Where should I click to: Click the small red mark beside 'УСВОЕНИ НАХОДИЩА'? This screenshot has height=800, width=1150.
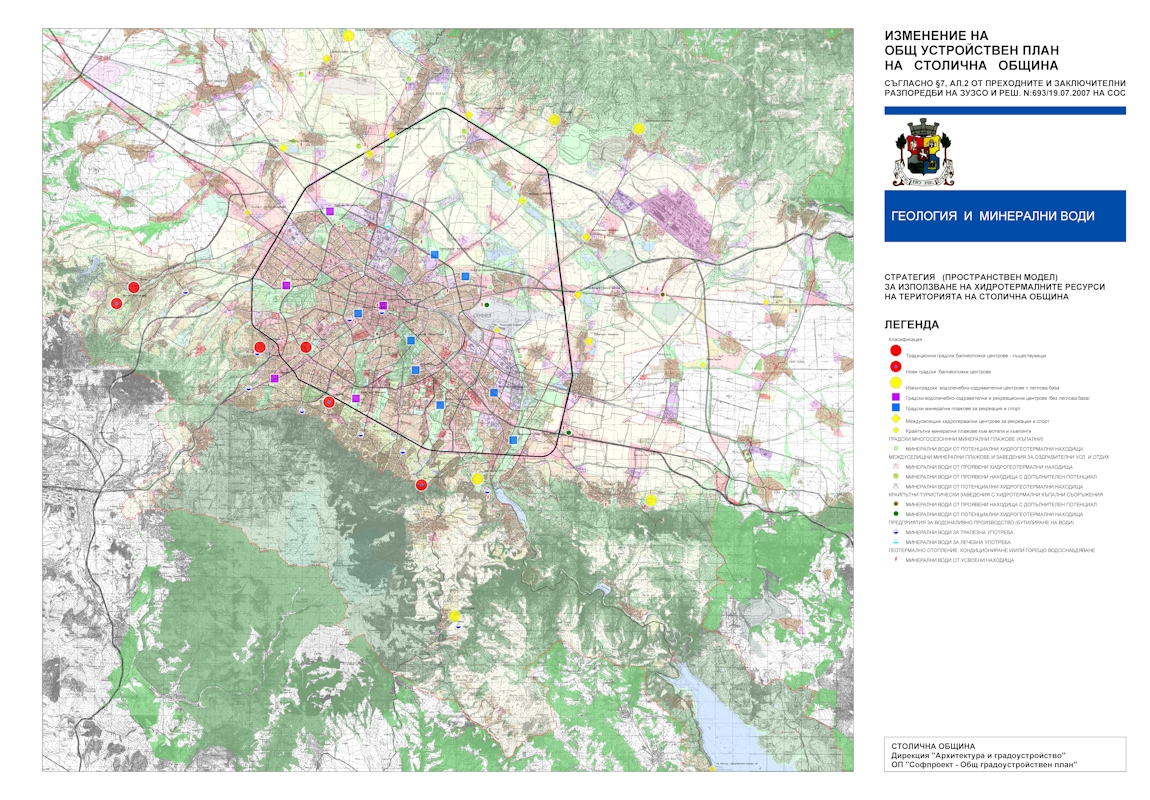pos(896,559)
